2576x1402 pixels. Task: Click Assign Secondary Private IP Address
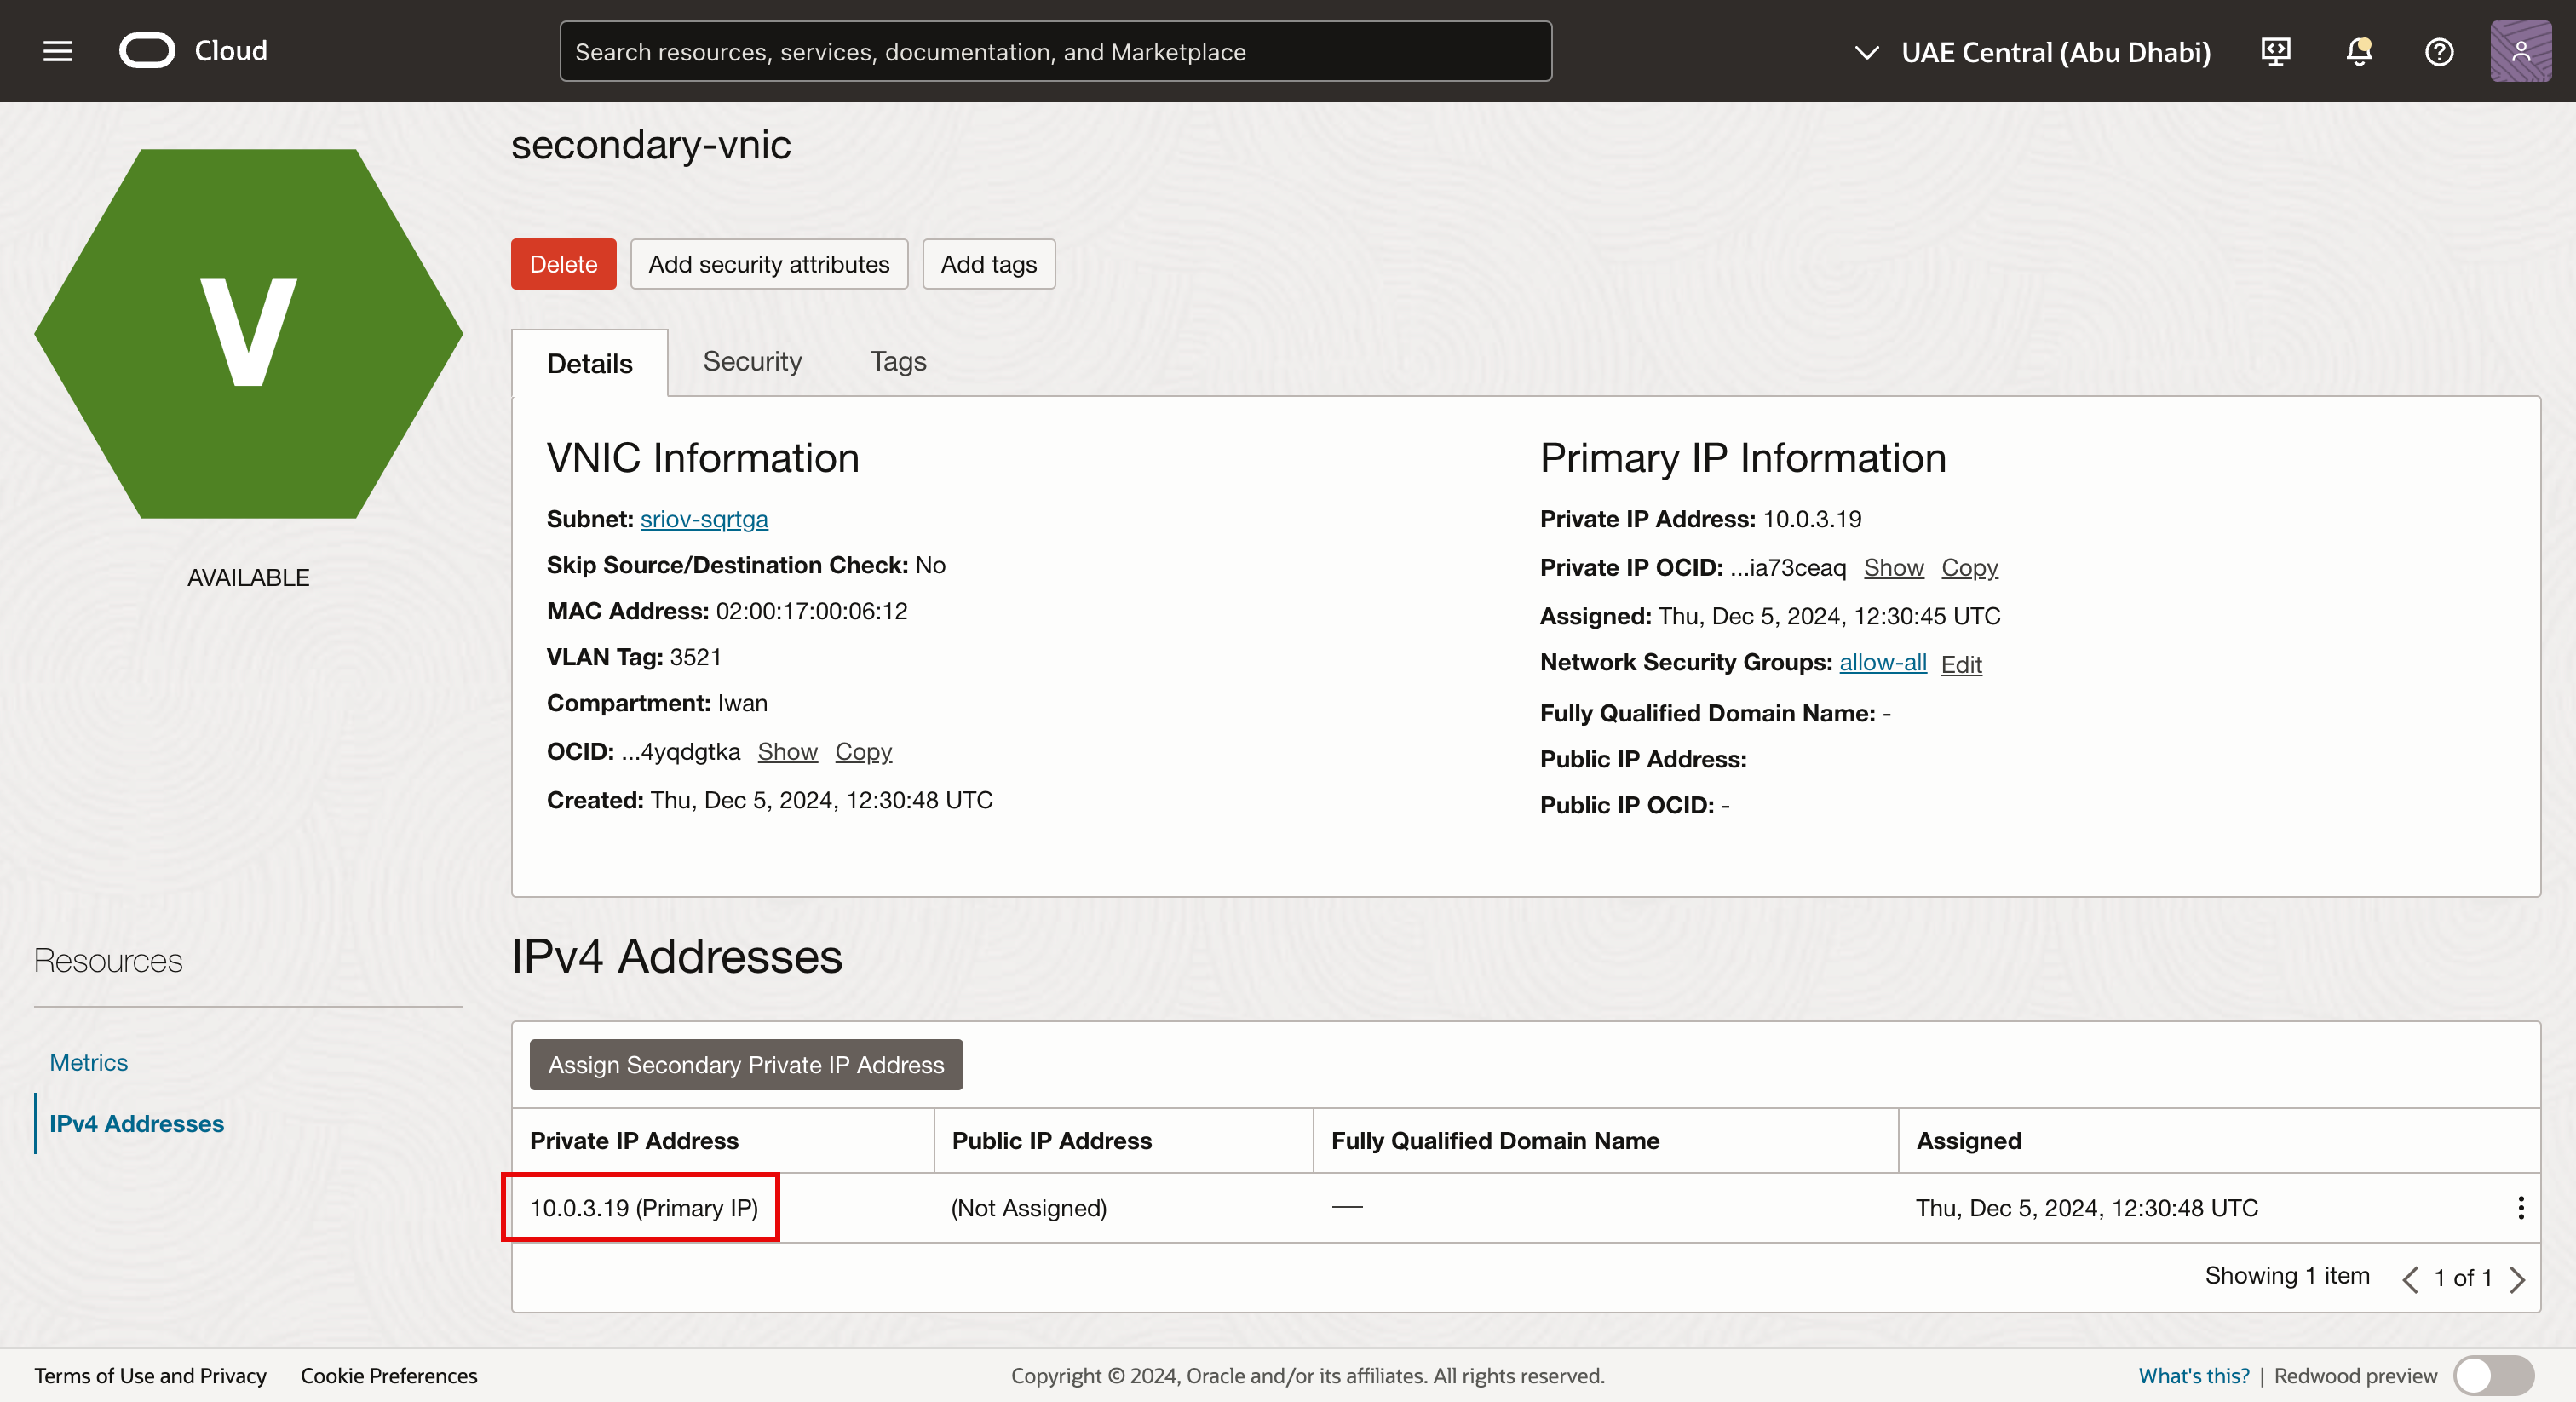(x=745, y=1064)
